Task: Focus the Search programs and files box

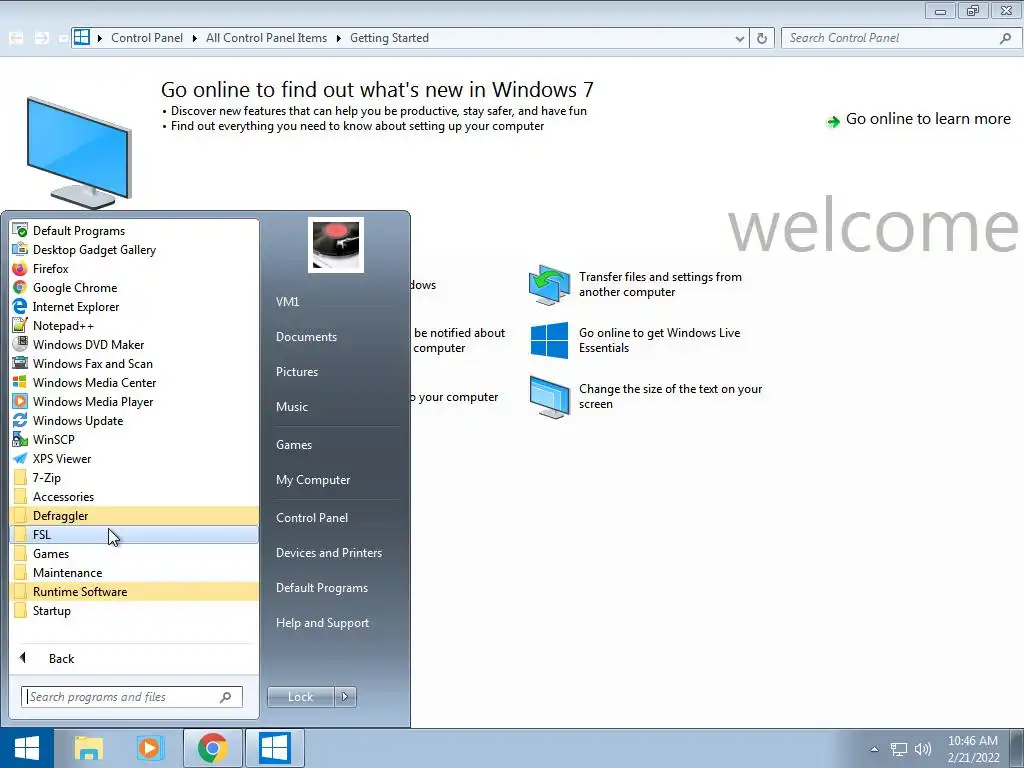Action: (132, 697)
